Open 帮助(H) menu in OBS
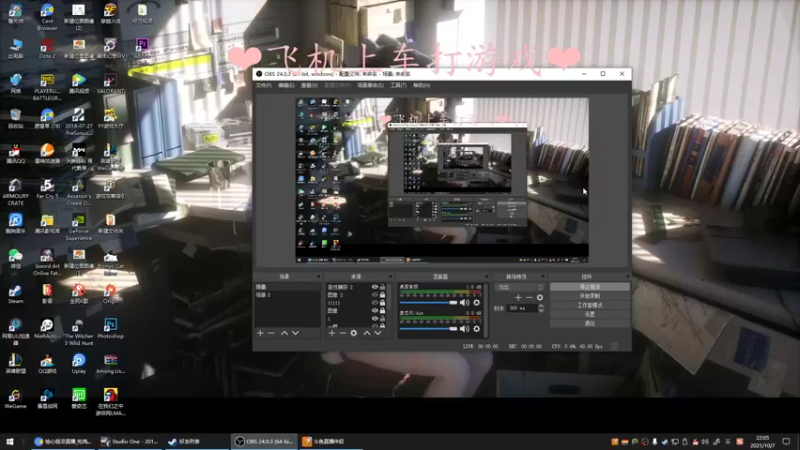Screen dimensions: 800x450 point(421,85)
